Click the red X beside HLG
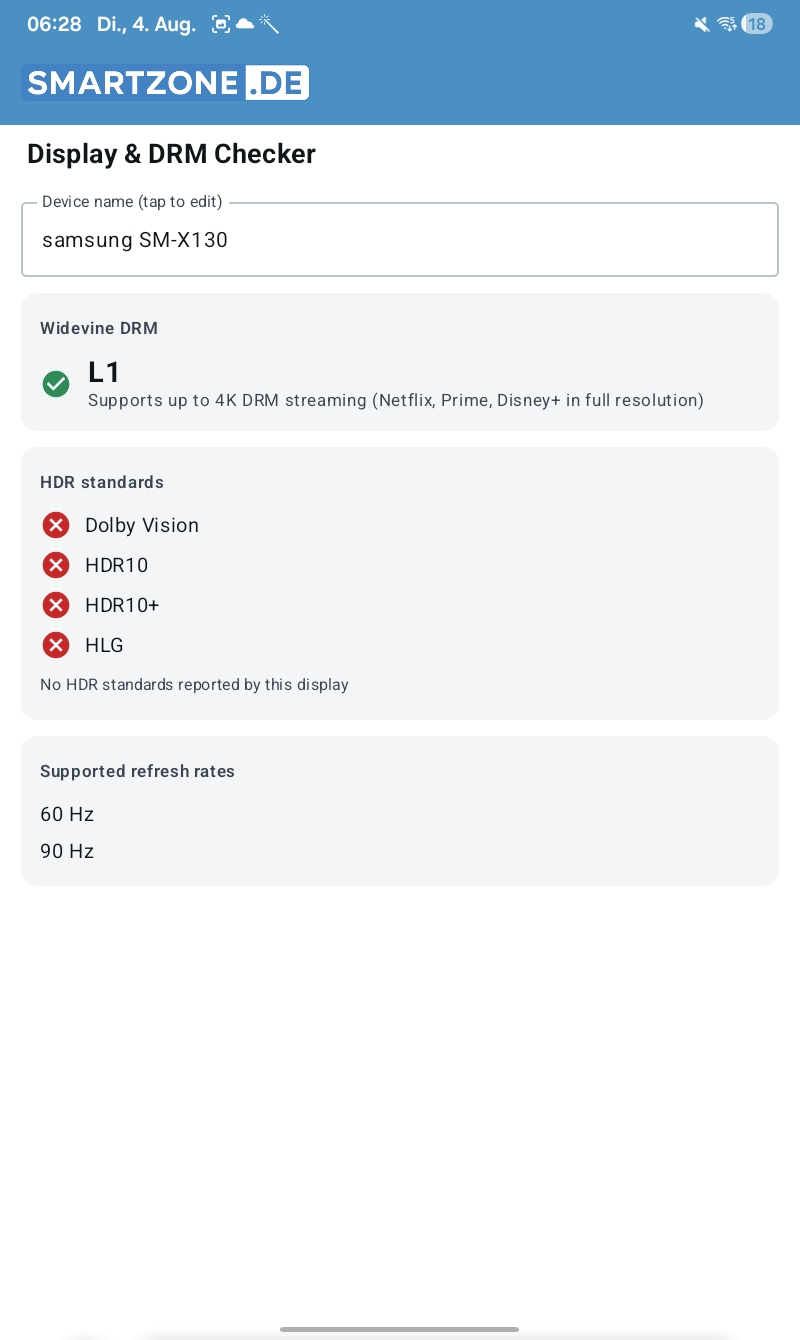800x1340 pixels. [56, 645]
